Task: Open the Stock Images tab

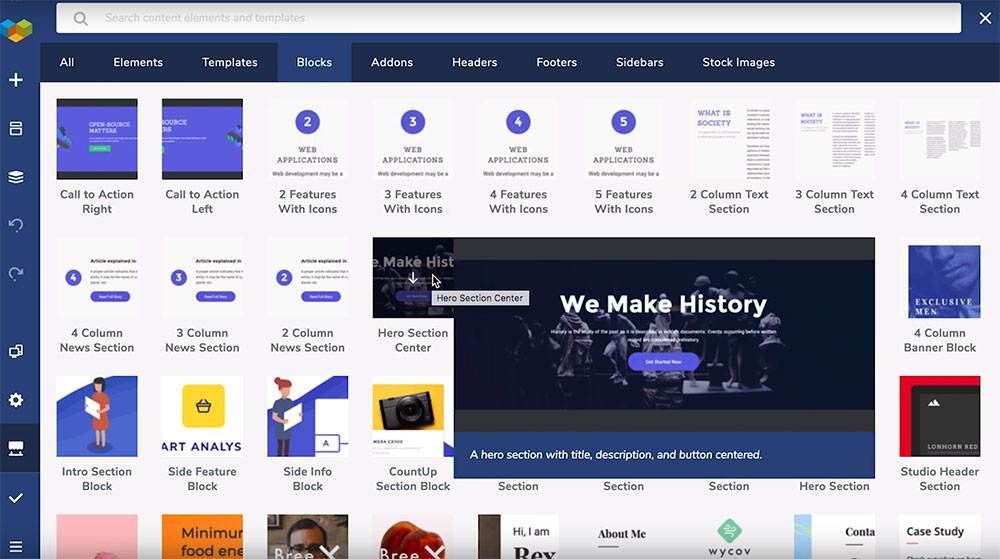Action: pos(739,62)
